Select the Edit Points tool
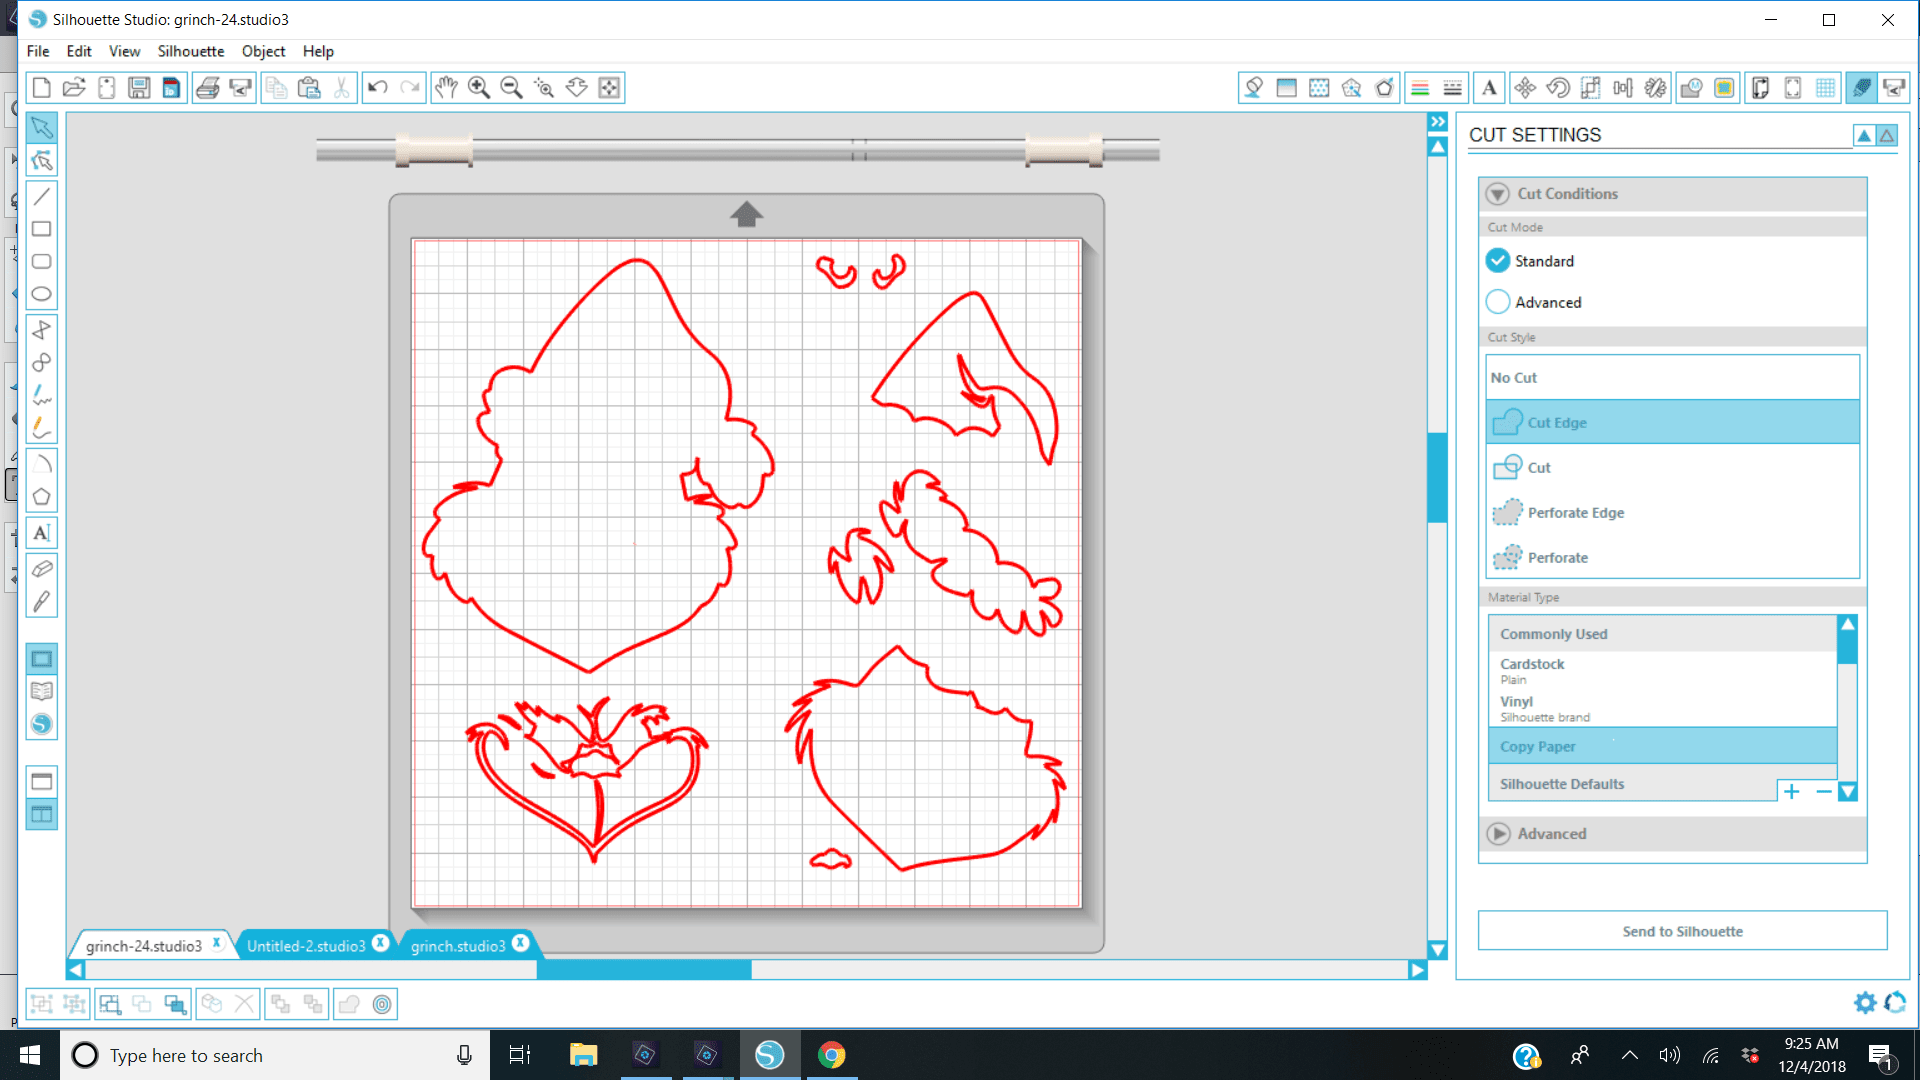The height and width of the screenshot is (1080, 1920). 41,161
